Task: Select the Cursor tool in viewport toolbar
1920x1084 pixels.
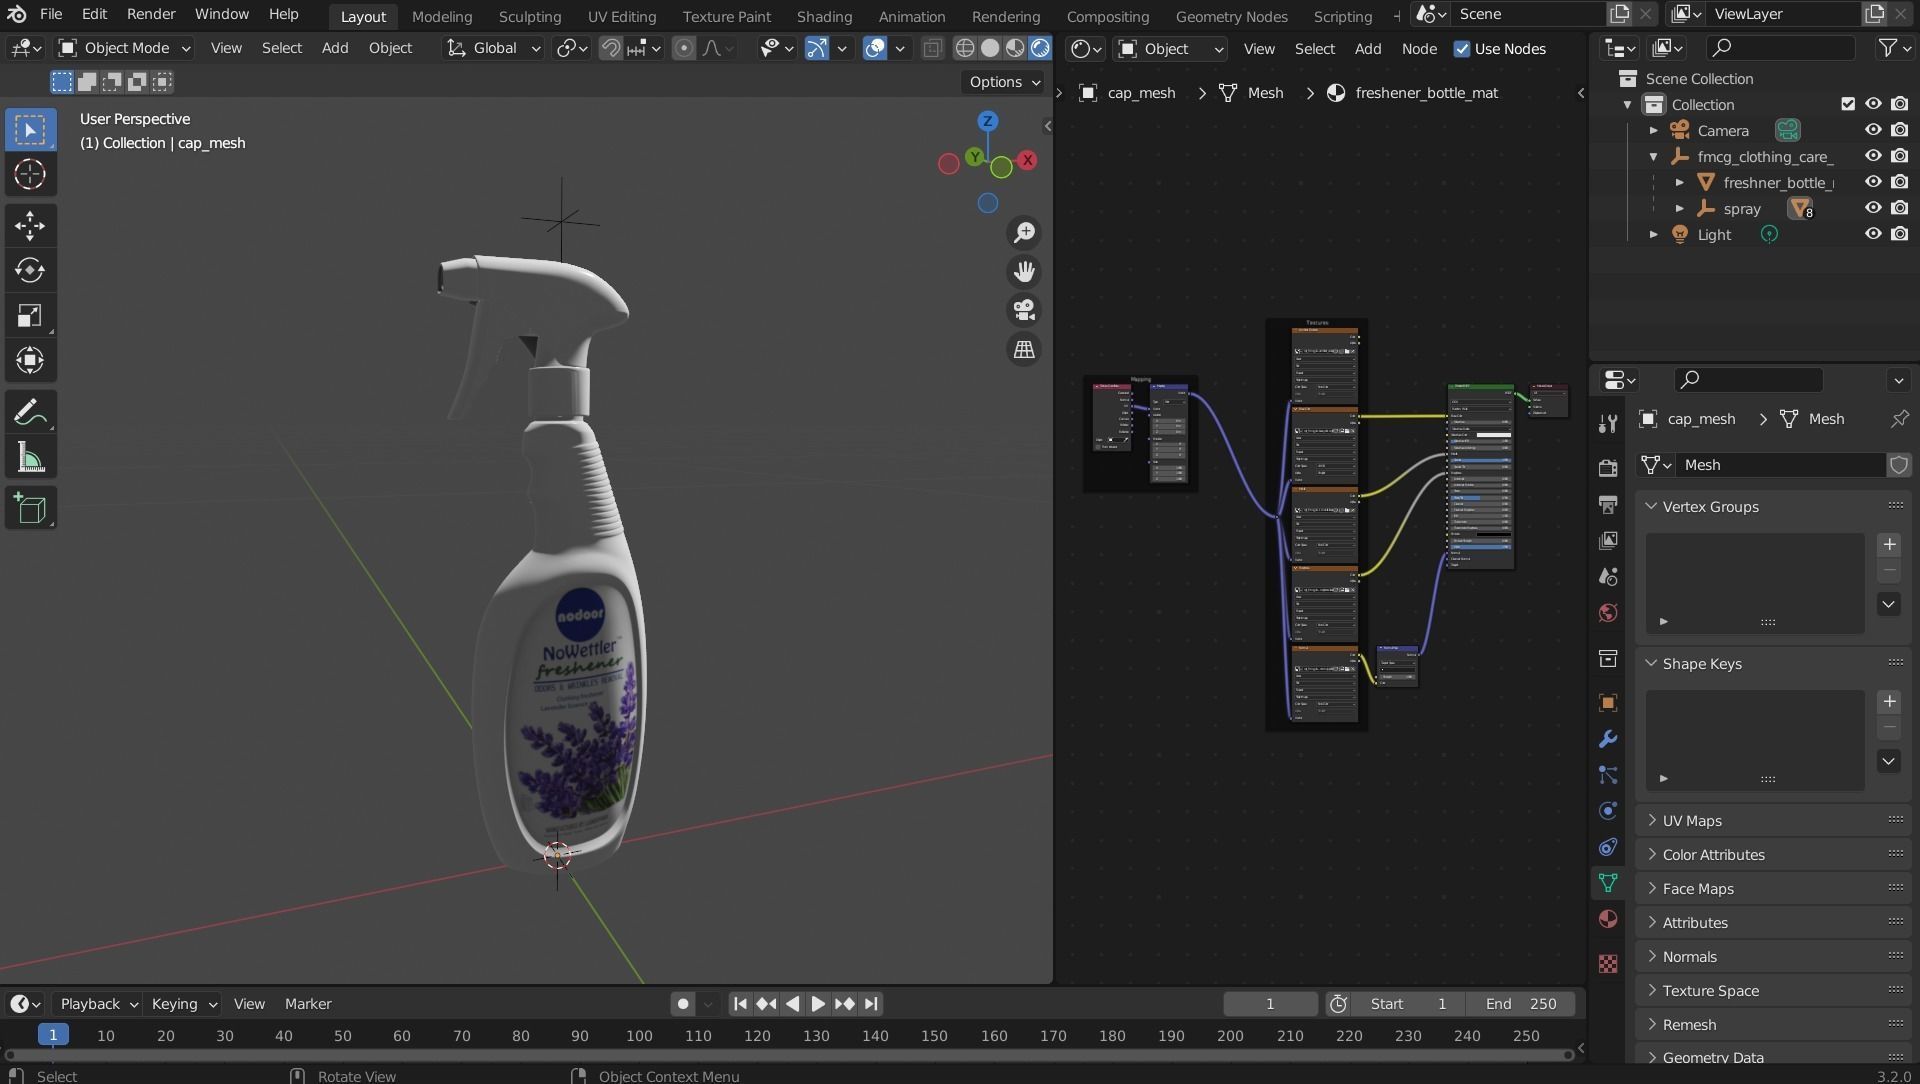Action: click(x=30, y=174)
